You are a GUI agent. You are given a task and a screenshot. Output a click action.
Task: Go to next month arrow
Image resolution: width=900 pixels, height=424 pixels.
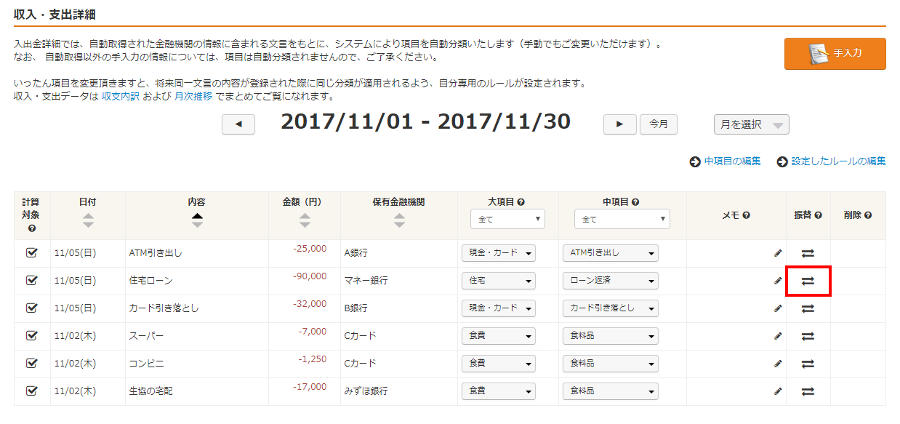[x=619, y=124]
